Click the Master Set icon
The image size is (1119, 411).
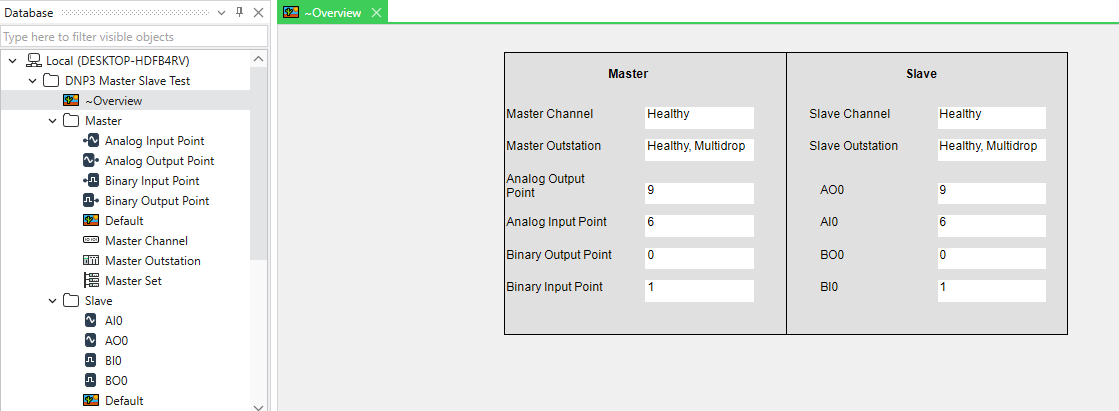pyautogui.click(x=91, y=280)
